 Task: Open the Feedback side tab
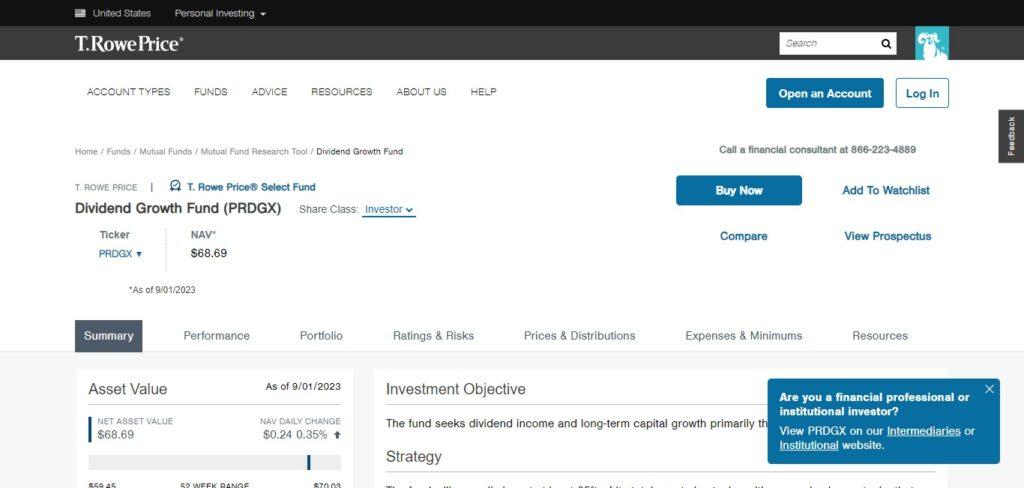pos(1011,136)
